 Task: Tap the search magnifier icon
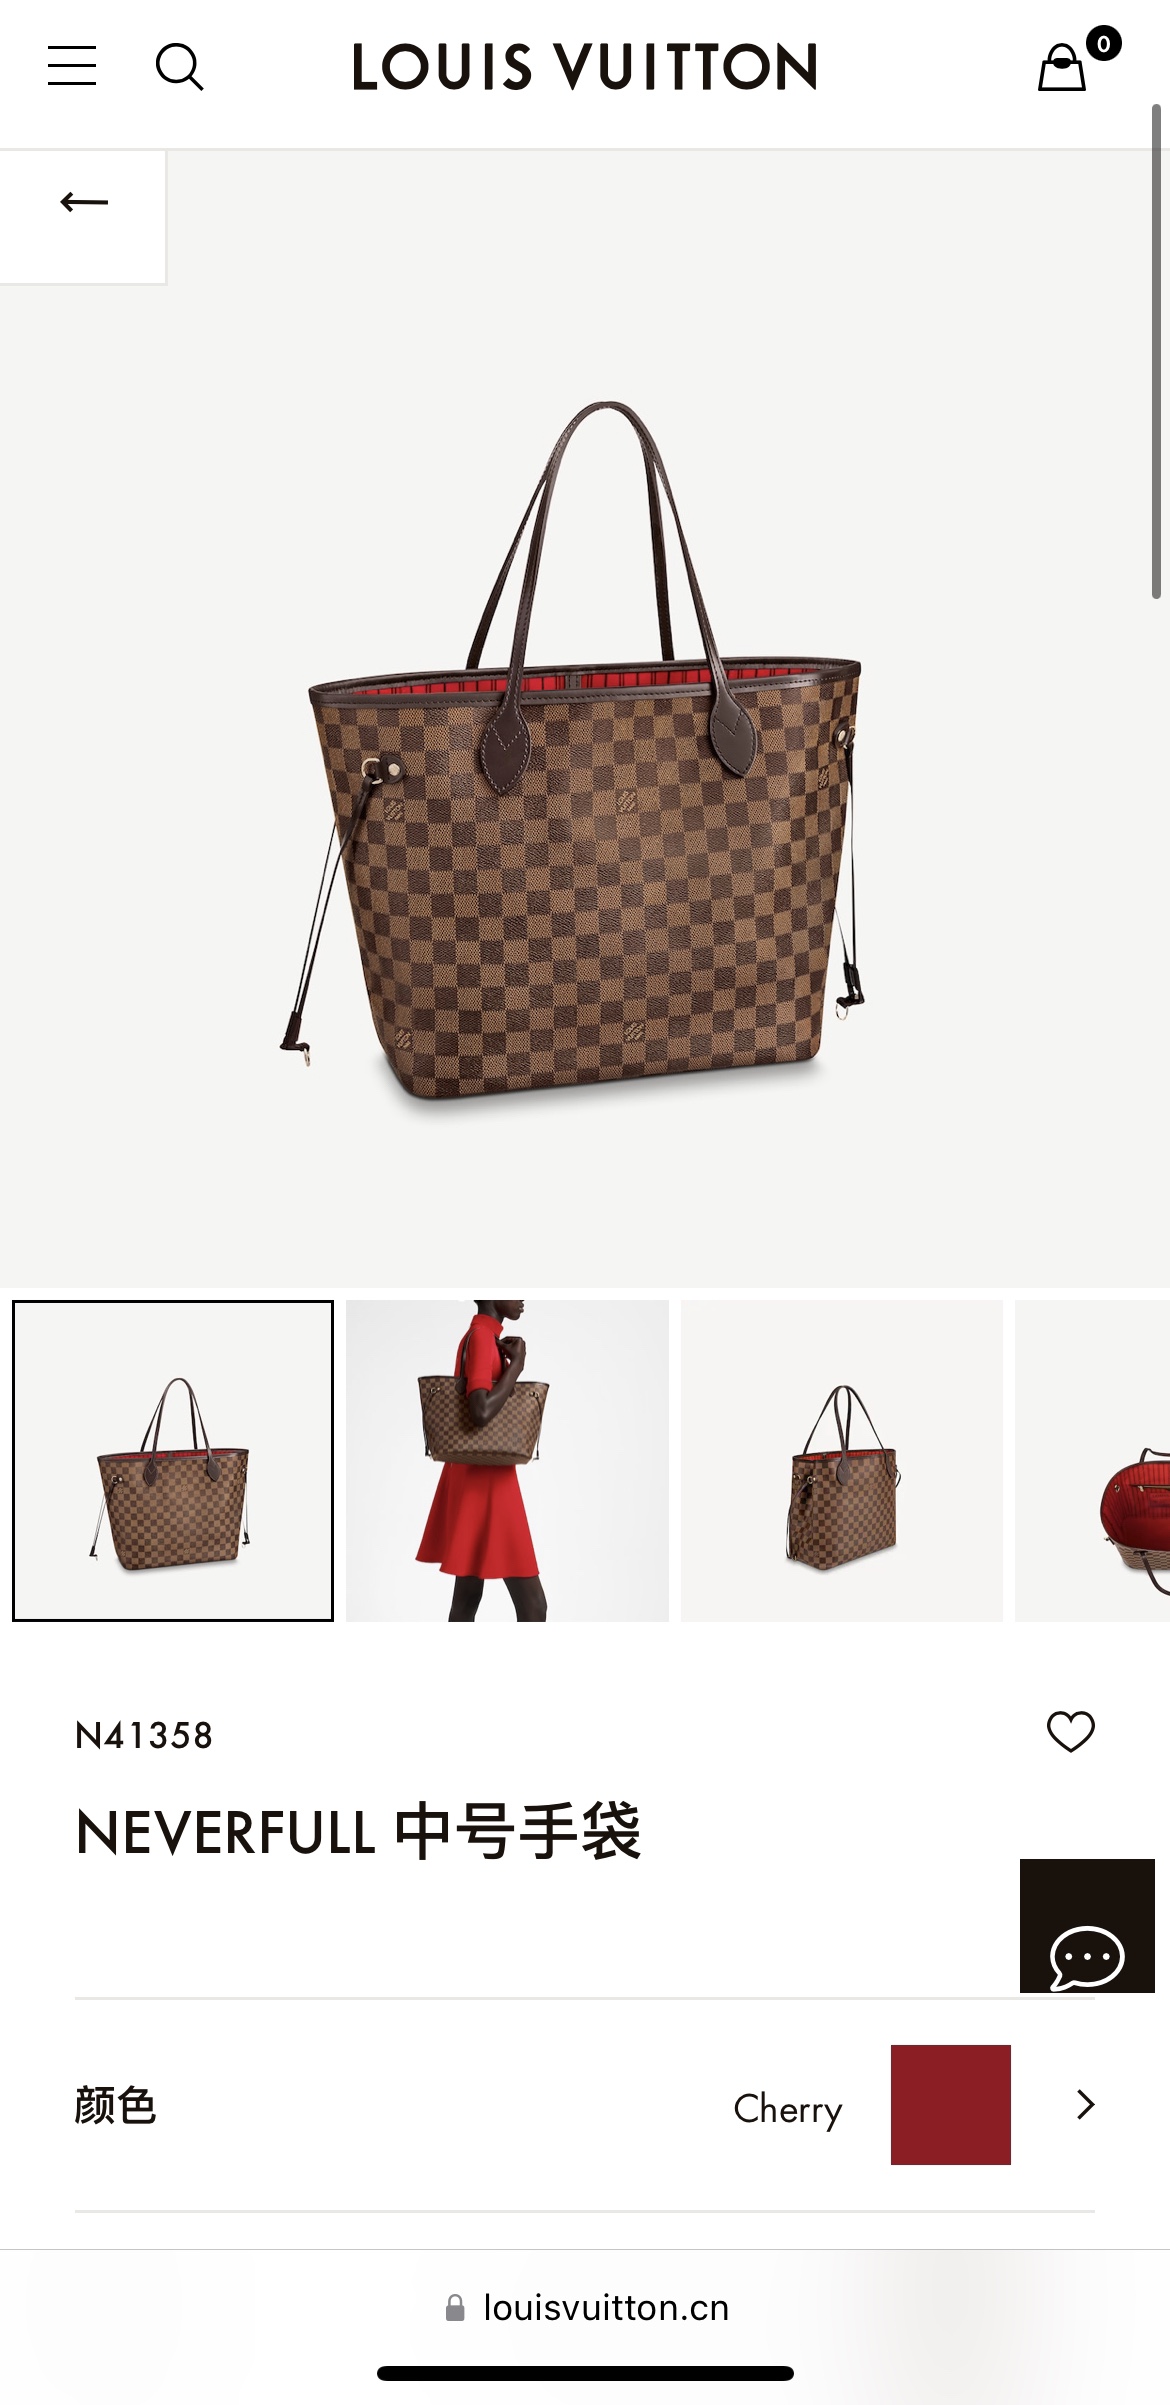tap(180, 67)
